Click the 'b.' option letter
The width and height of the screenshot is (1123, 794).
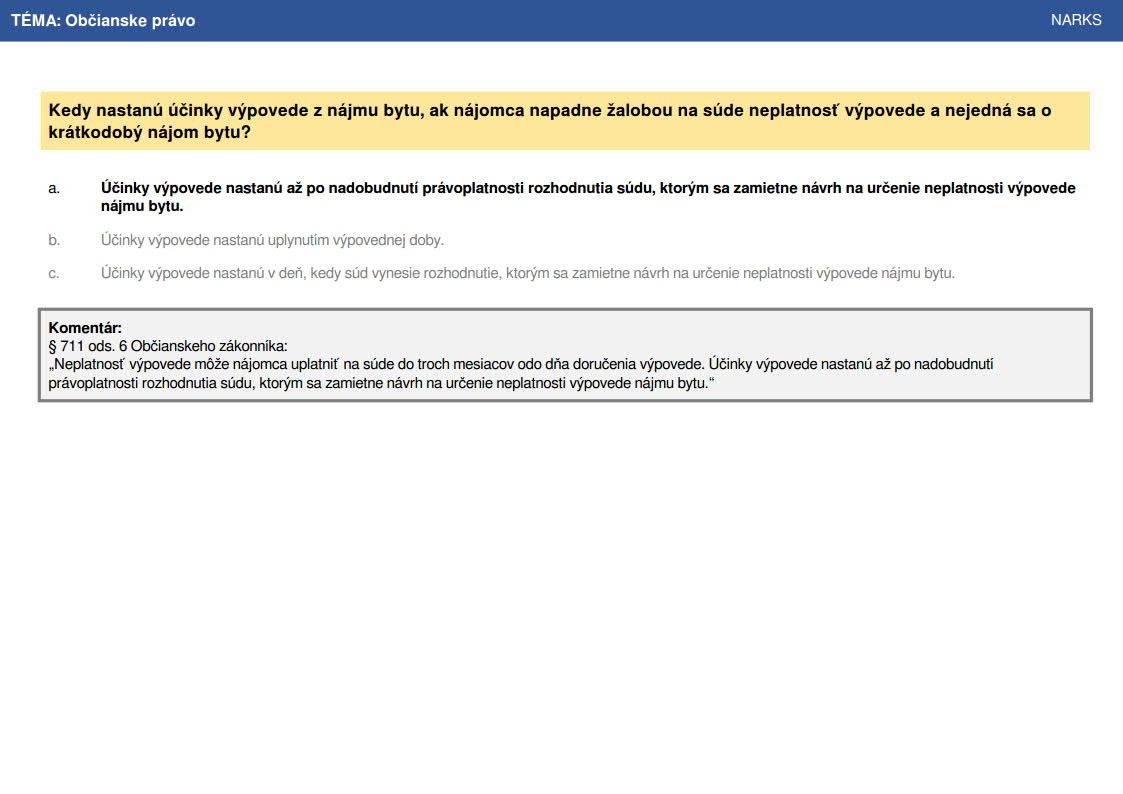(54, 240)
